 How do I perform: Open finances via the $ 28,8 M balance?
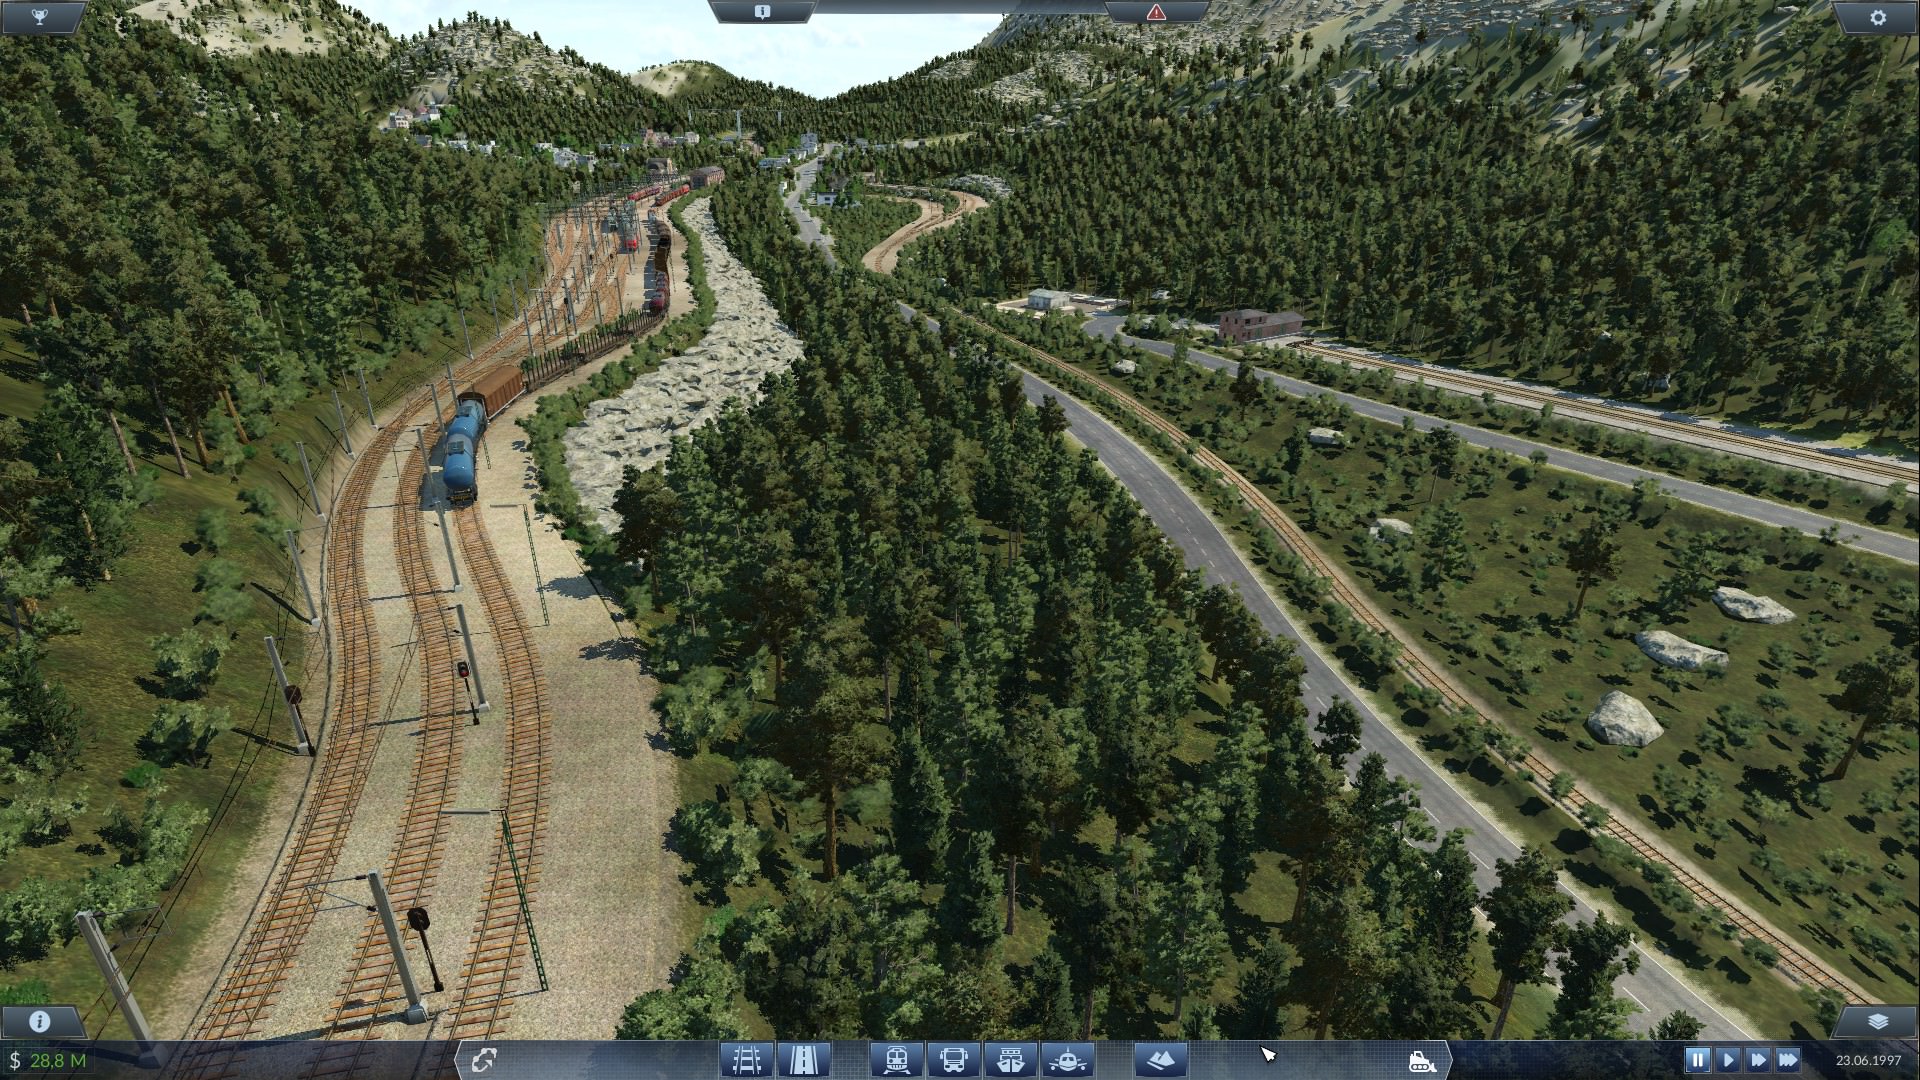click(48, 1060)
